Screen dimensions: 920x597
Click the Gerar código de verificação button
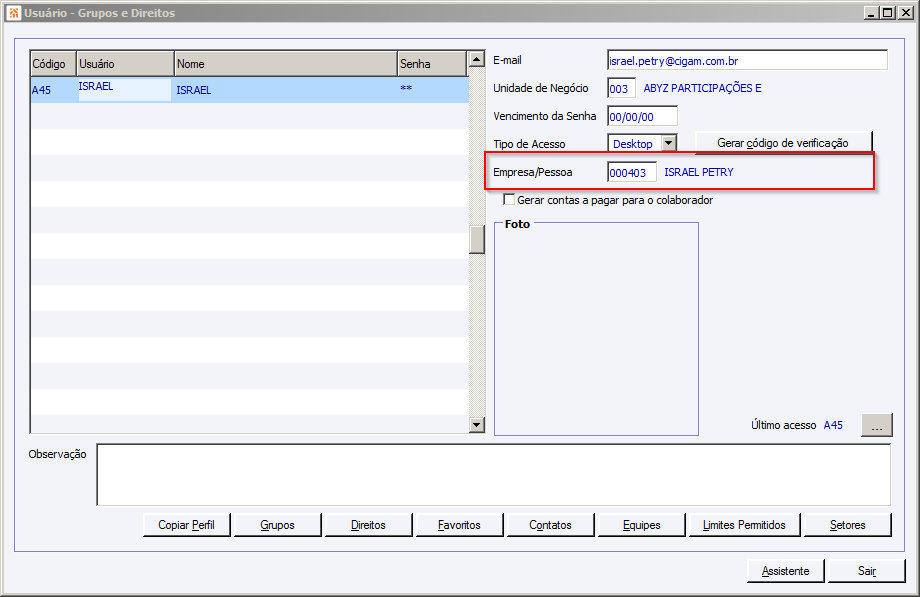pyautogui.click(x=783, y=143)
